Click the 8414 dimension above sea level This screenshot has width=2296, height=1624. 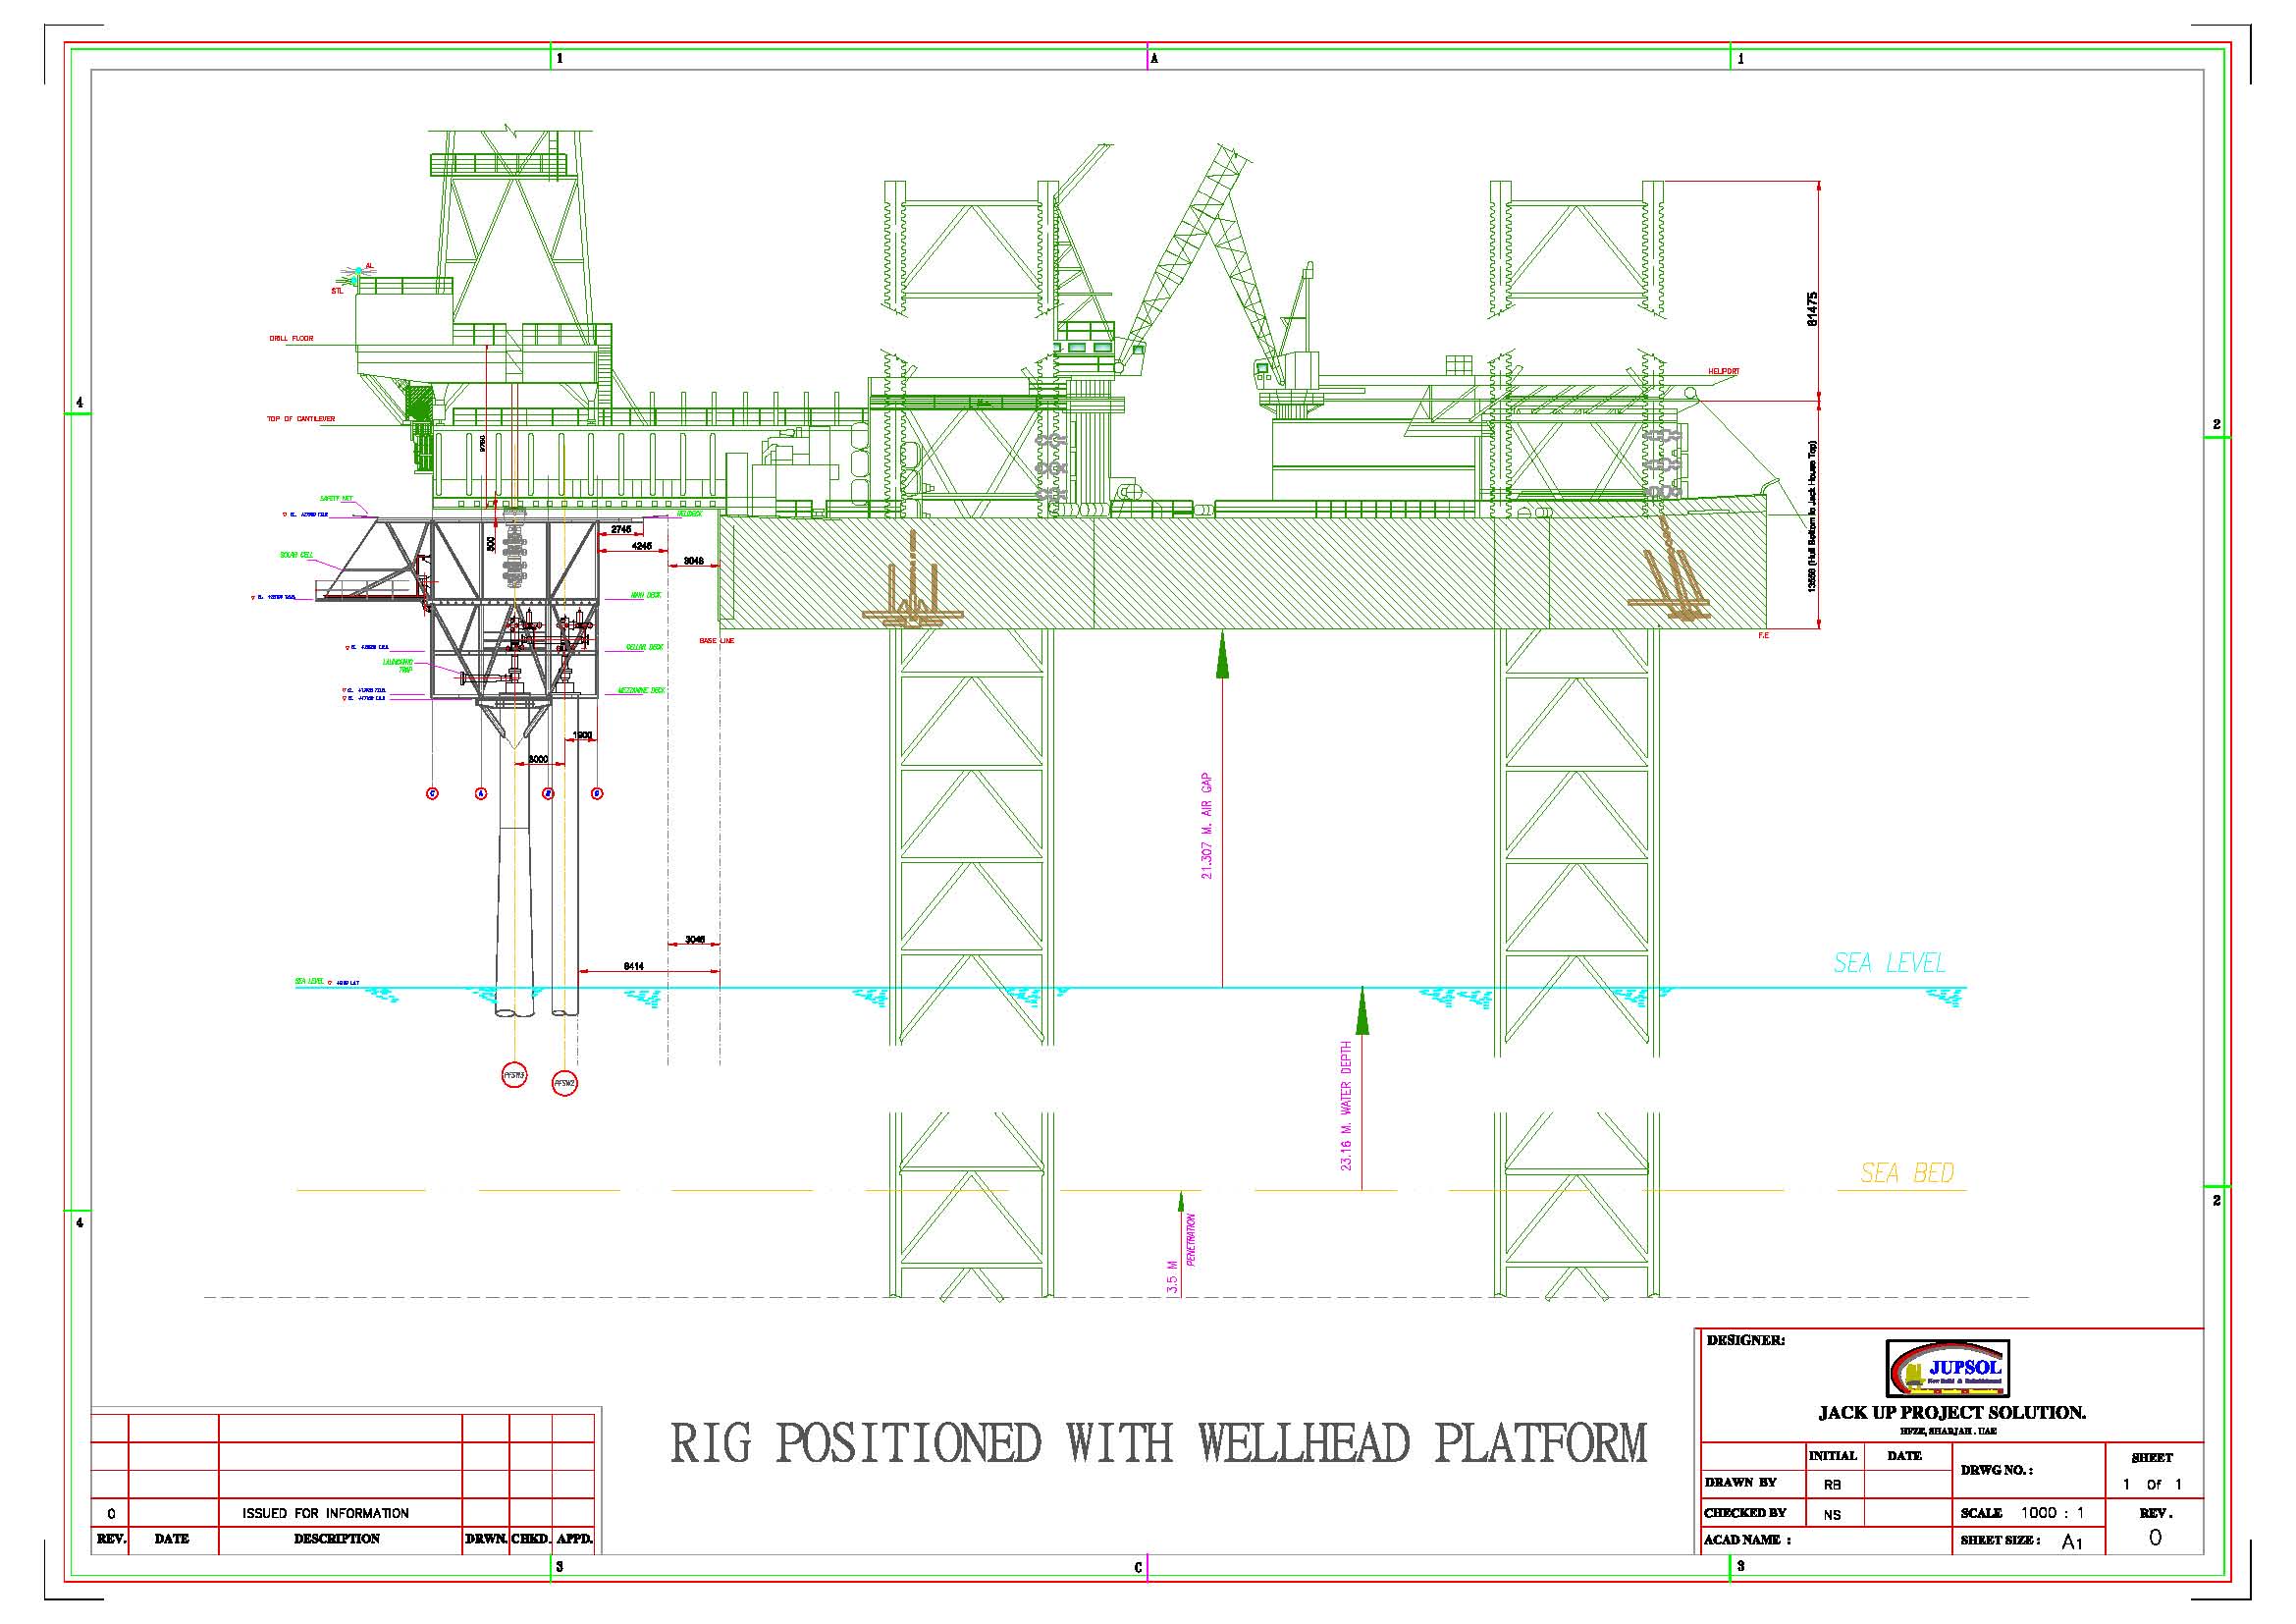[x=633, y=966]
